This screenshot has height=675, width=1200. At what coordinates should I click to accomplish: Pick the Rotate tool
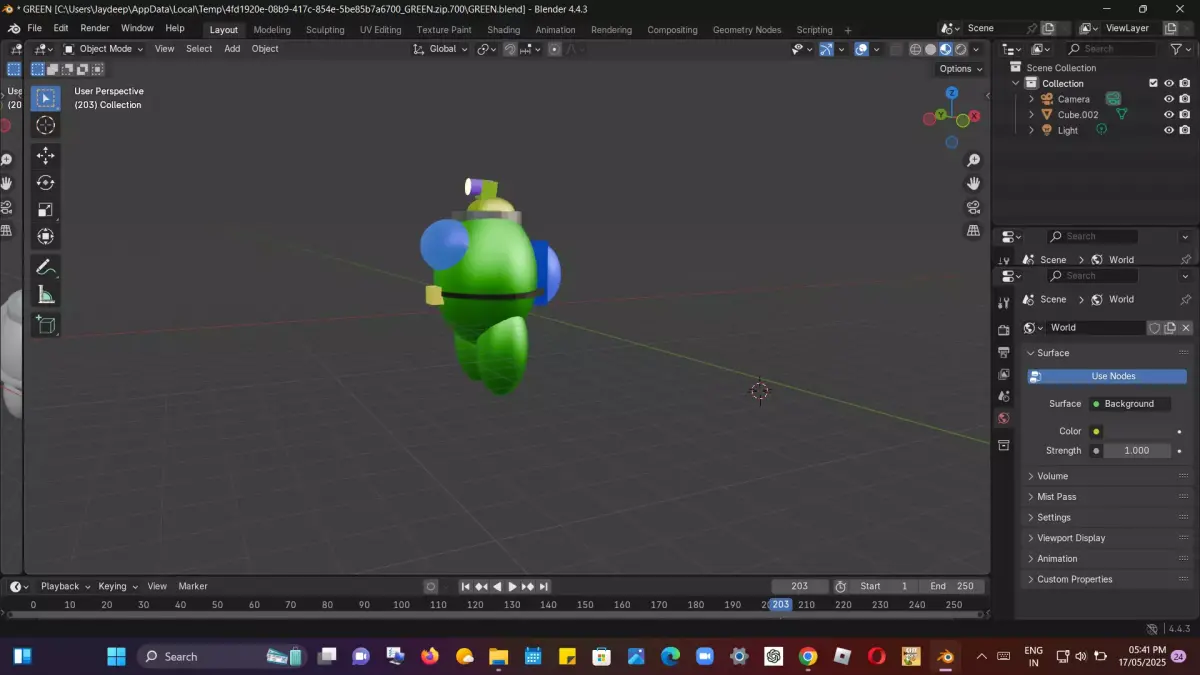coord(45,183)
